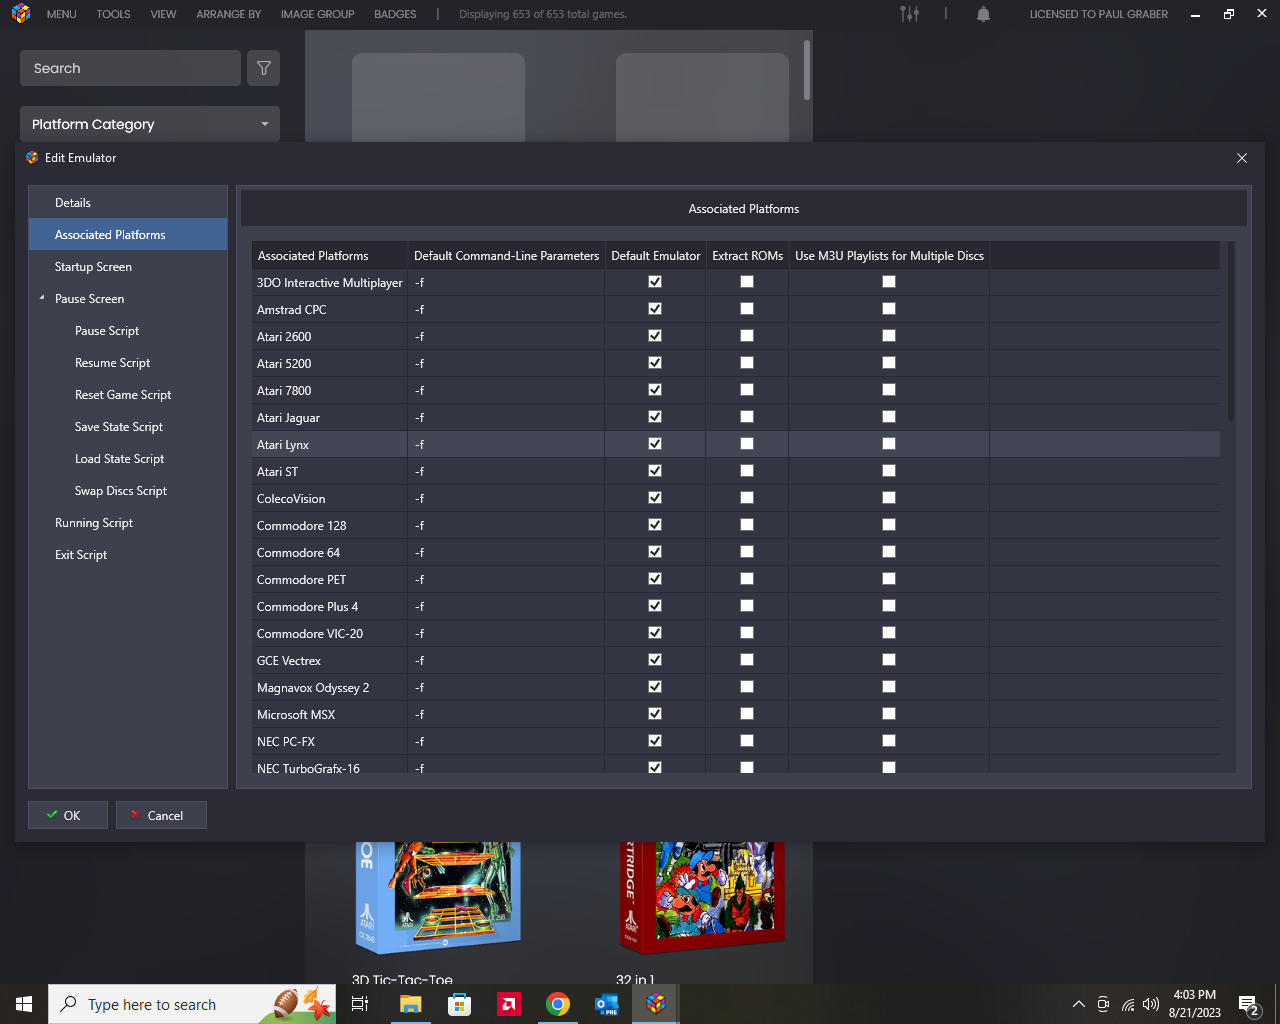The width and height of the screenshot is (1280, 1024).
Task: Open the Platform Category dropdown
Action: pyautogui.click(x=150, y=124)
